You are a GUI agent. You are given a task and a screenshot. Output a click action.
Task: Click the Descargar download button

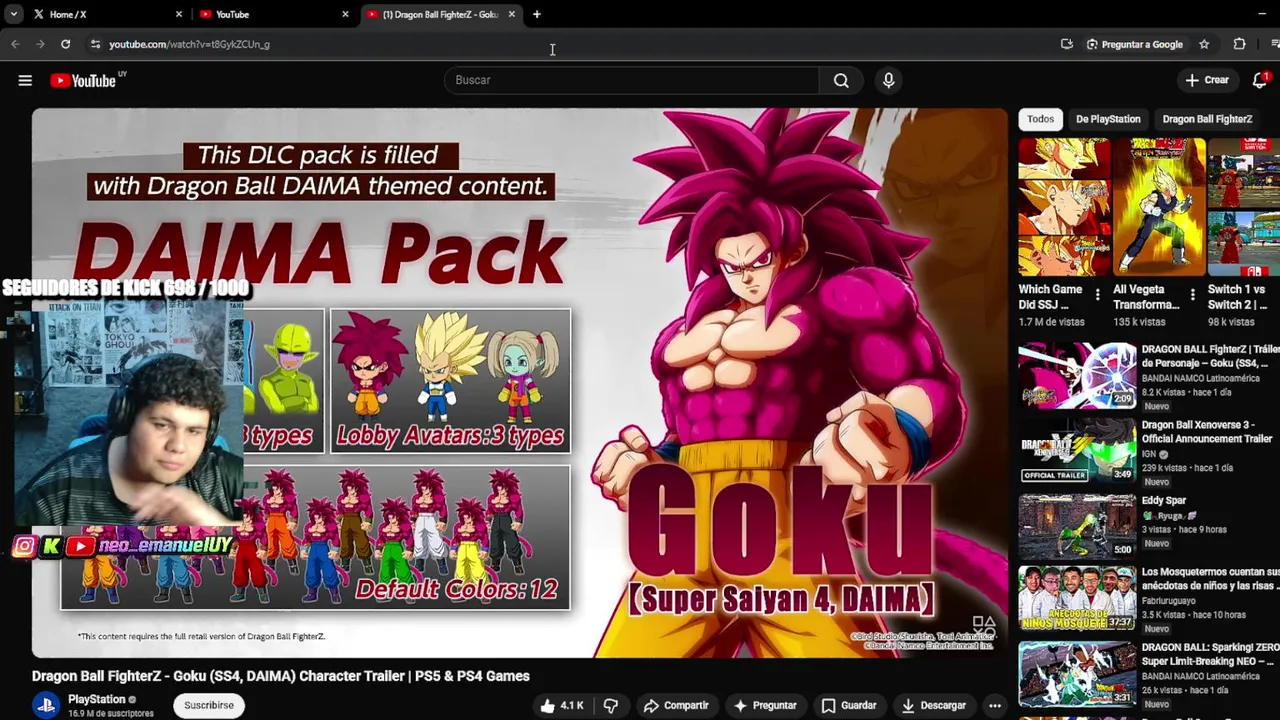pos(933,706)
